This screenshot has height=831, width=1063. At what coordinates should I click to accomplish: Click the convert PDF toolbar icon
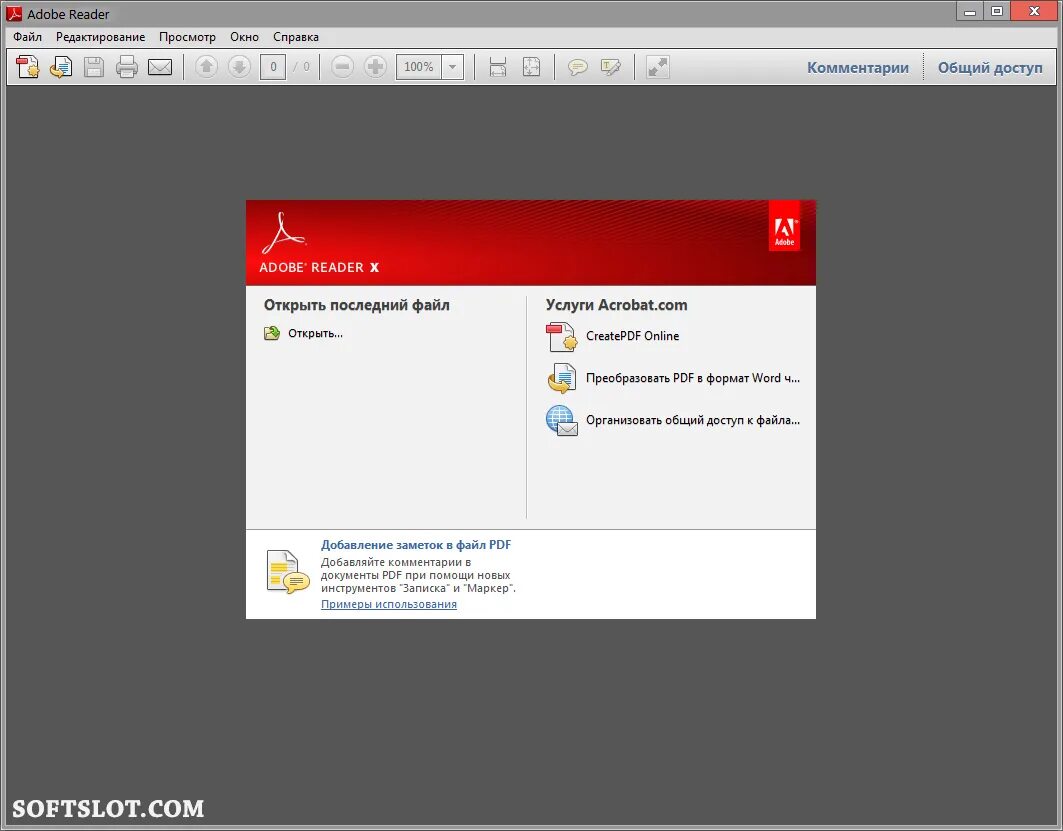coord(61,66)
